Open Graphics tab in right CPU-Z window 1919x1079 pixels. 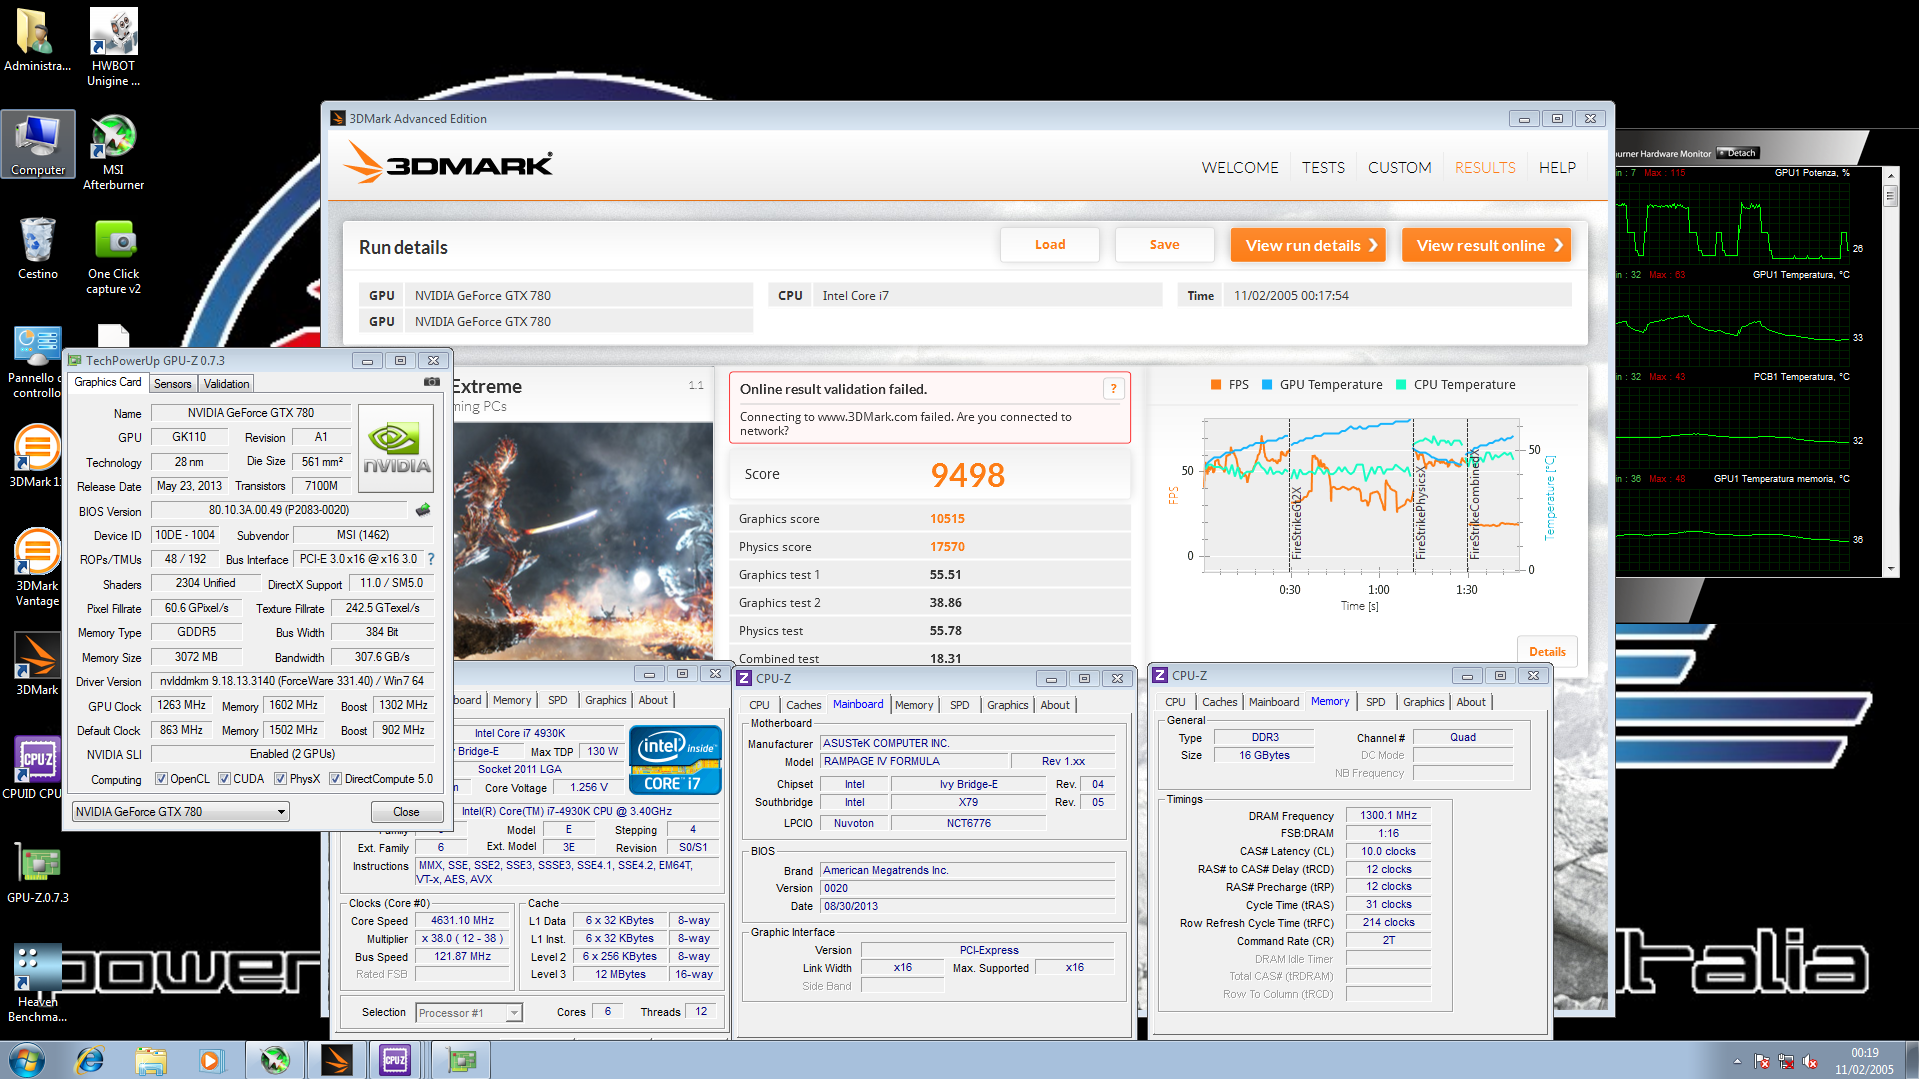tap(1423, 702)
